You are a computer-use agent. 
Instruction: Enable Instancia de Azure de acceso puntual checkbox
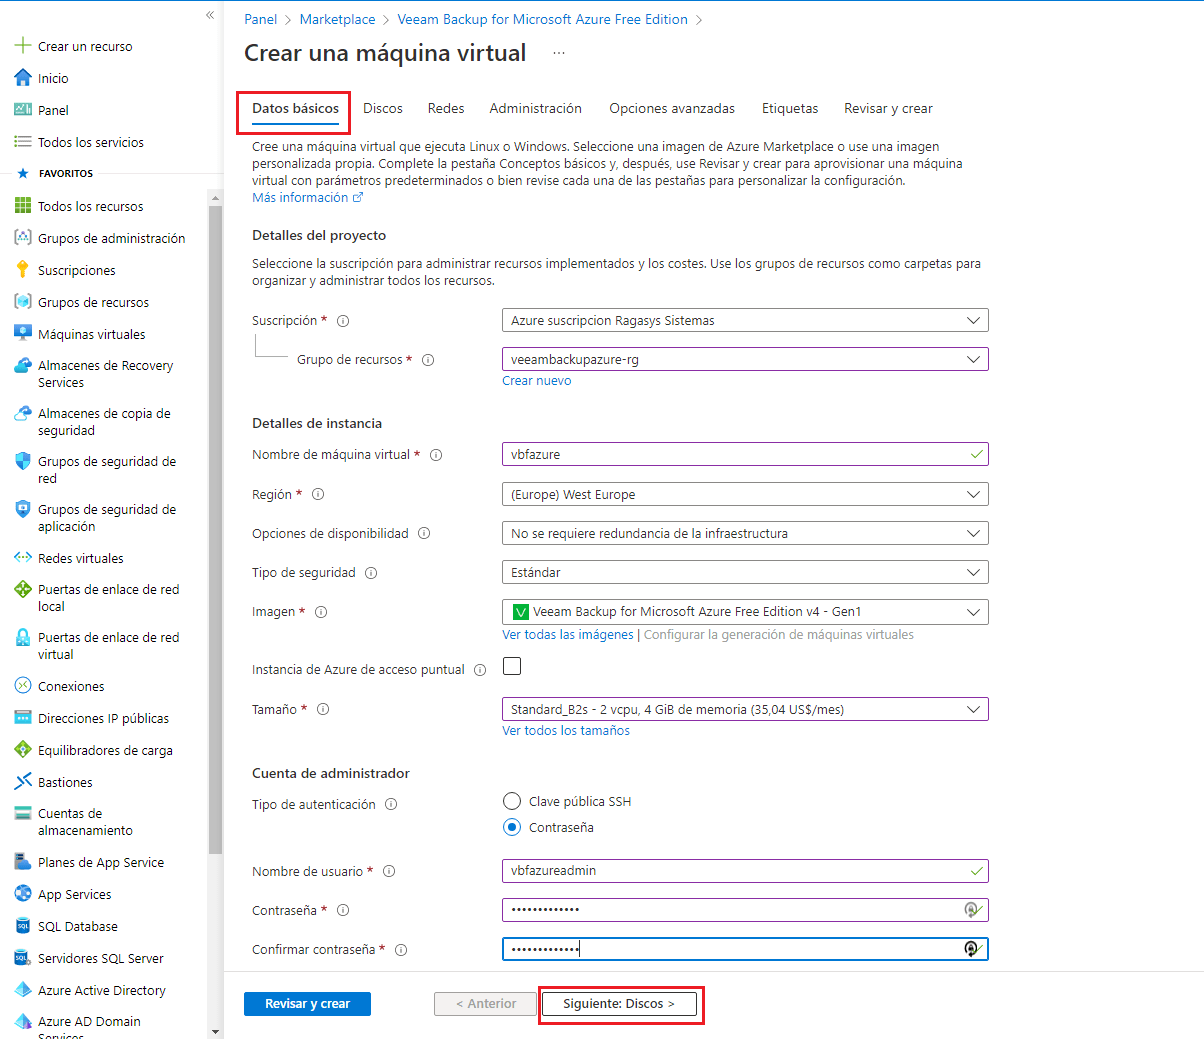pyautogui.click(x=512, y=666)
